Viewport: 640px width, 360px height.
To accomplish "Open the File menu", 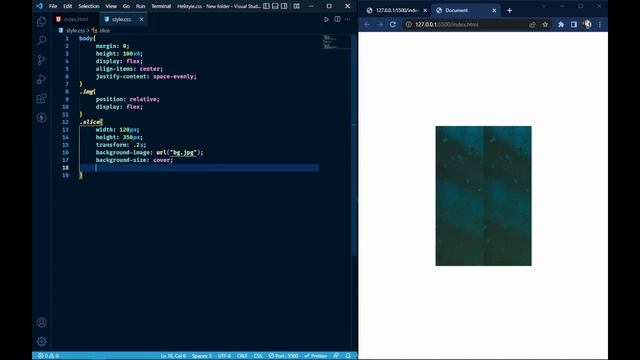I will coord(53,6).
